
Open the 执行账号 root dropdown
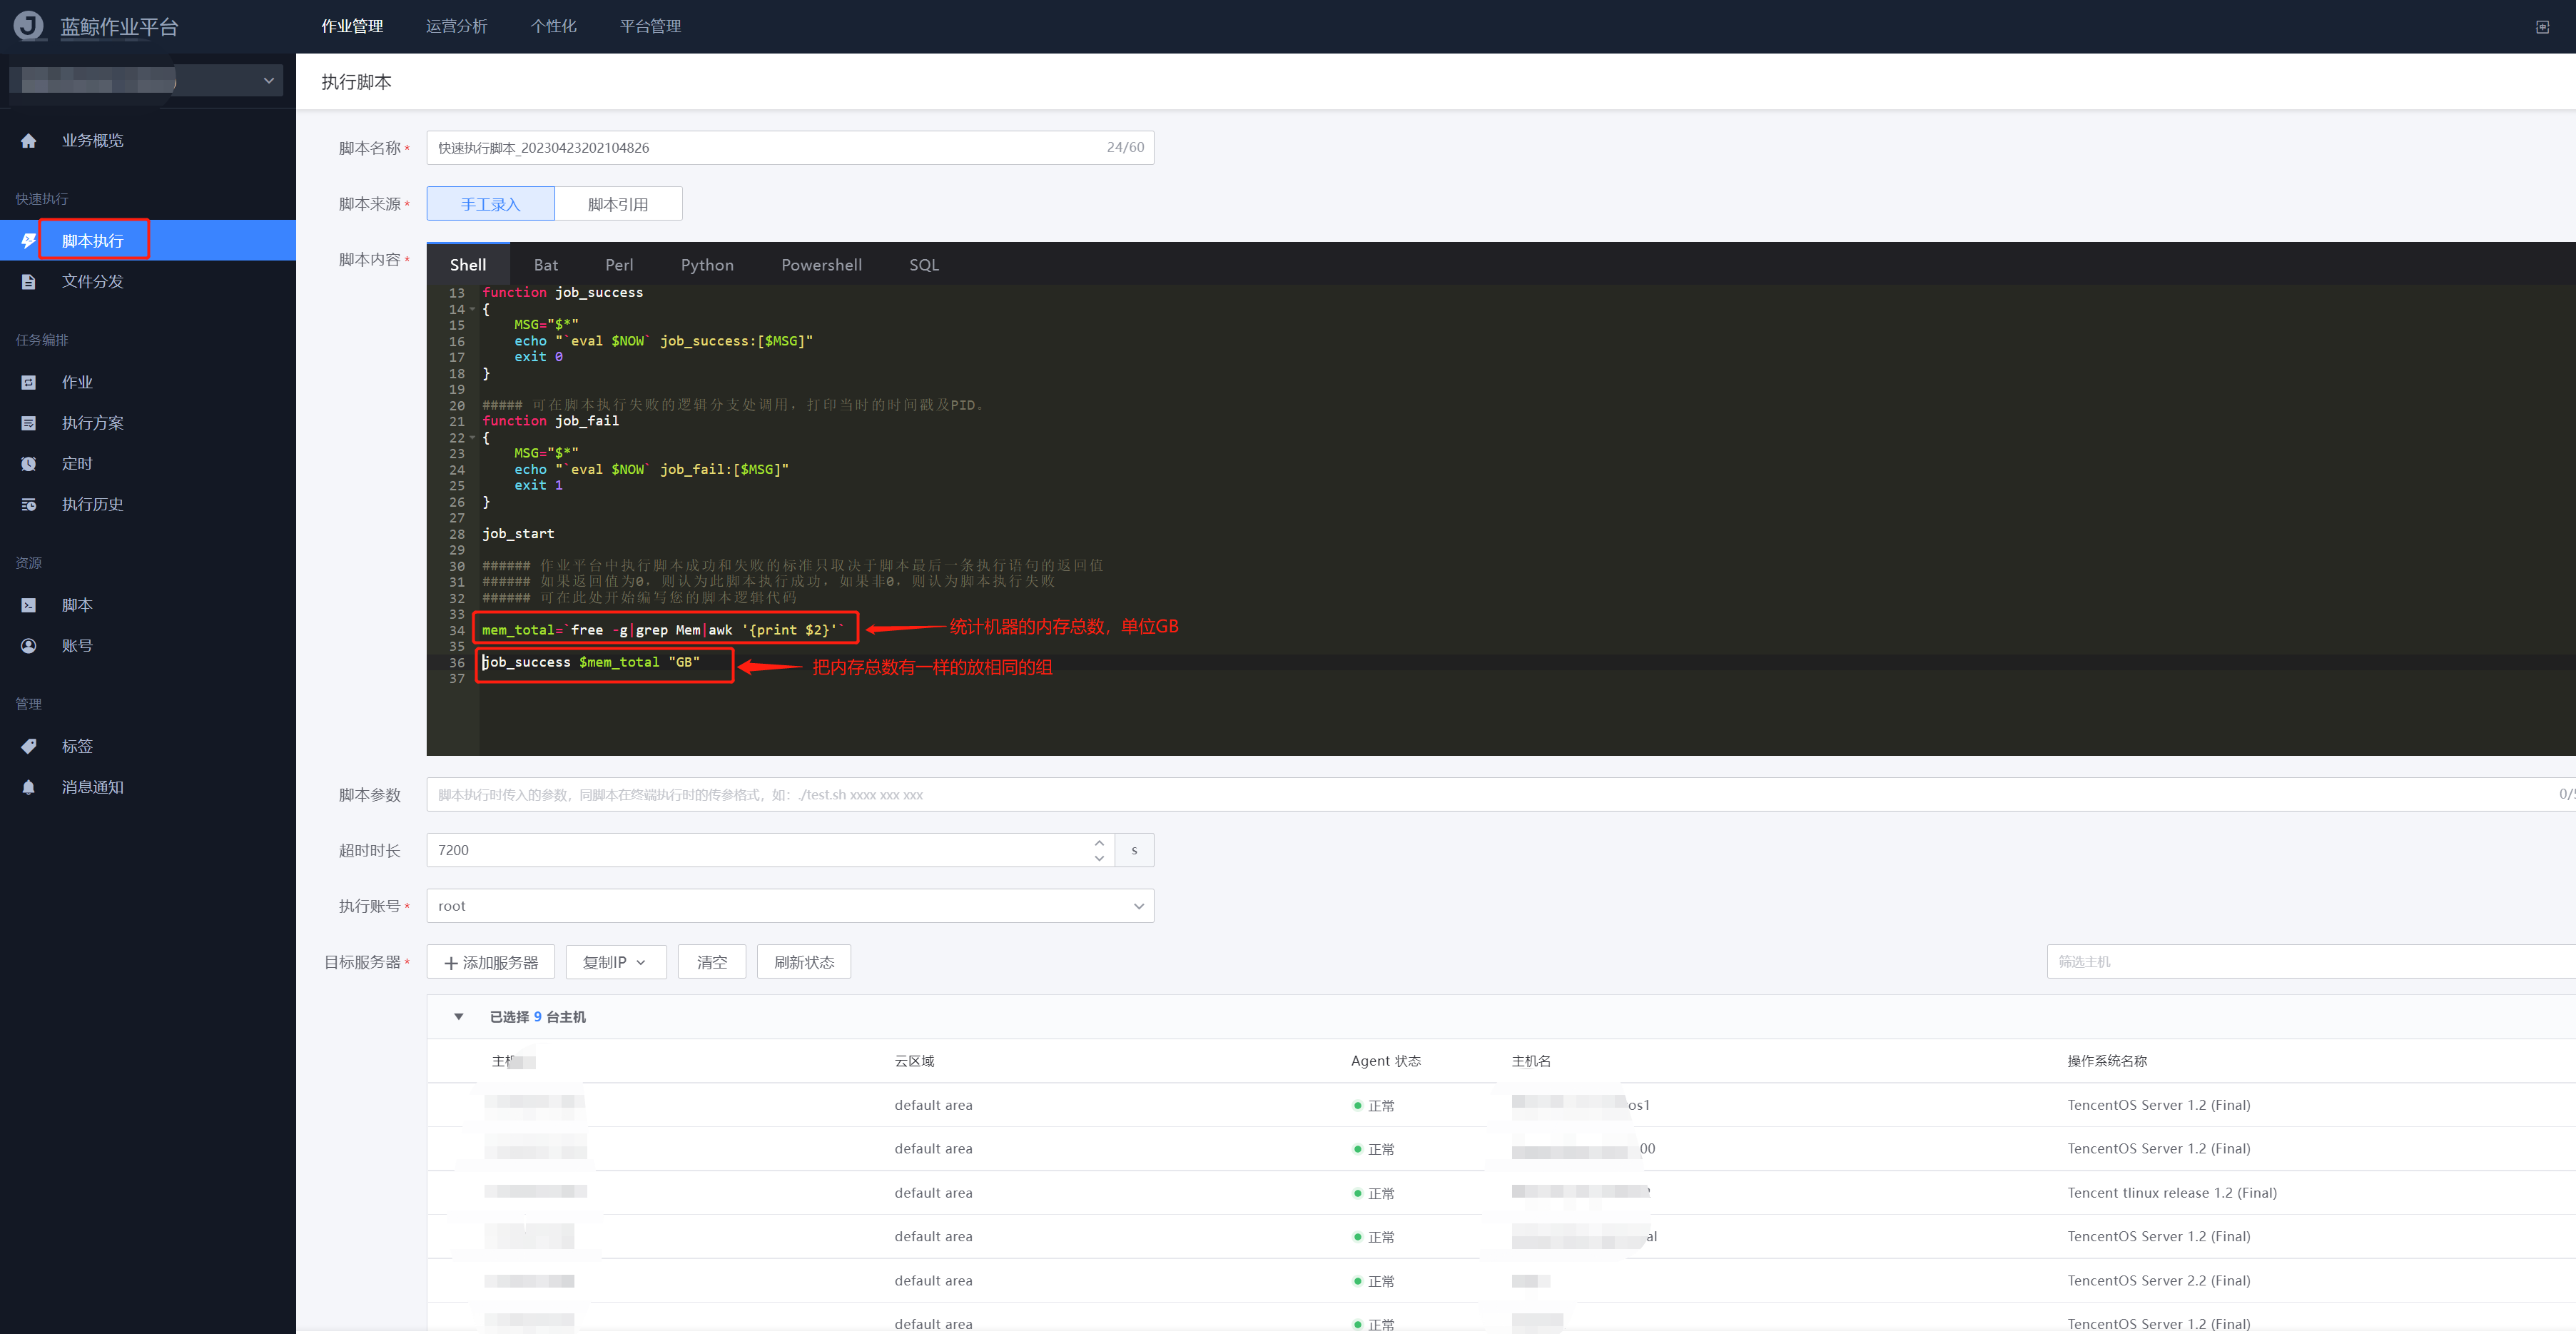point(790,906)
